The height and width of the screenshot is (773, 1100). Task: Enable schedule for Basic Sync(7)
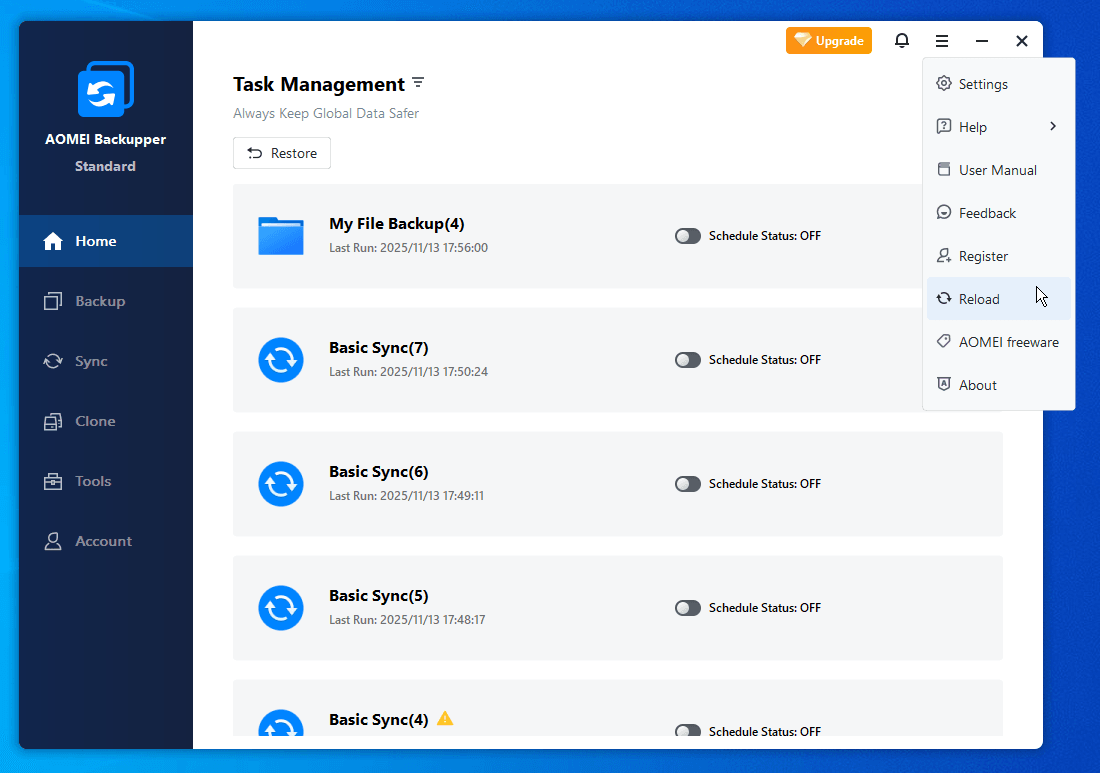(x=688, y=360)
